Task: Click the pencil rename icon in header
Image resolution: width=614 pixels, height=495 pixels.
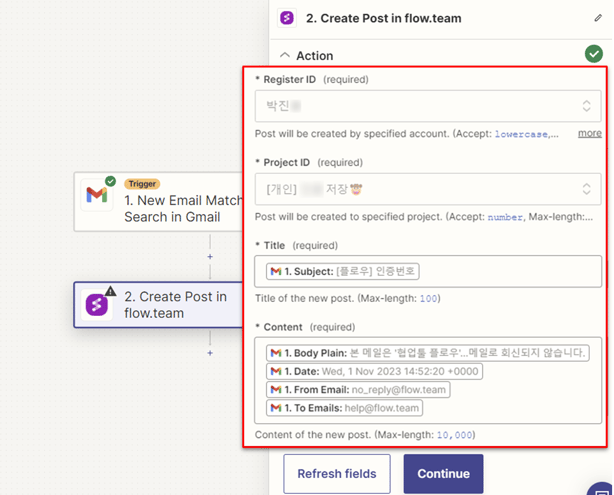Action: (599, 18)
